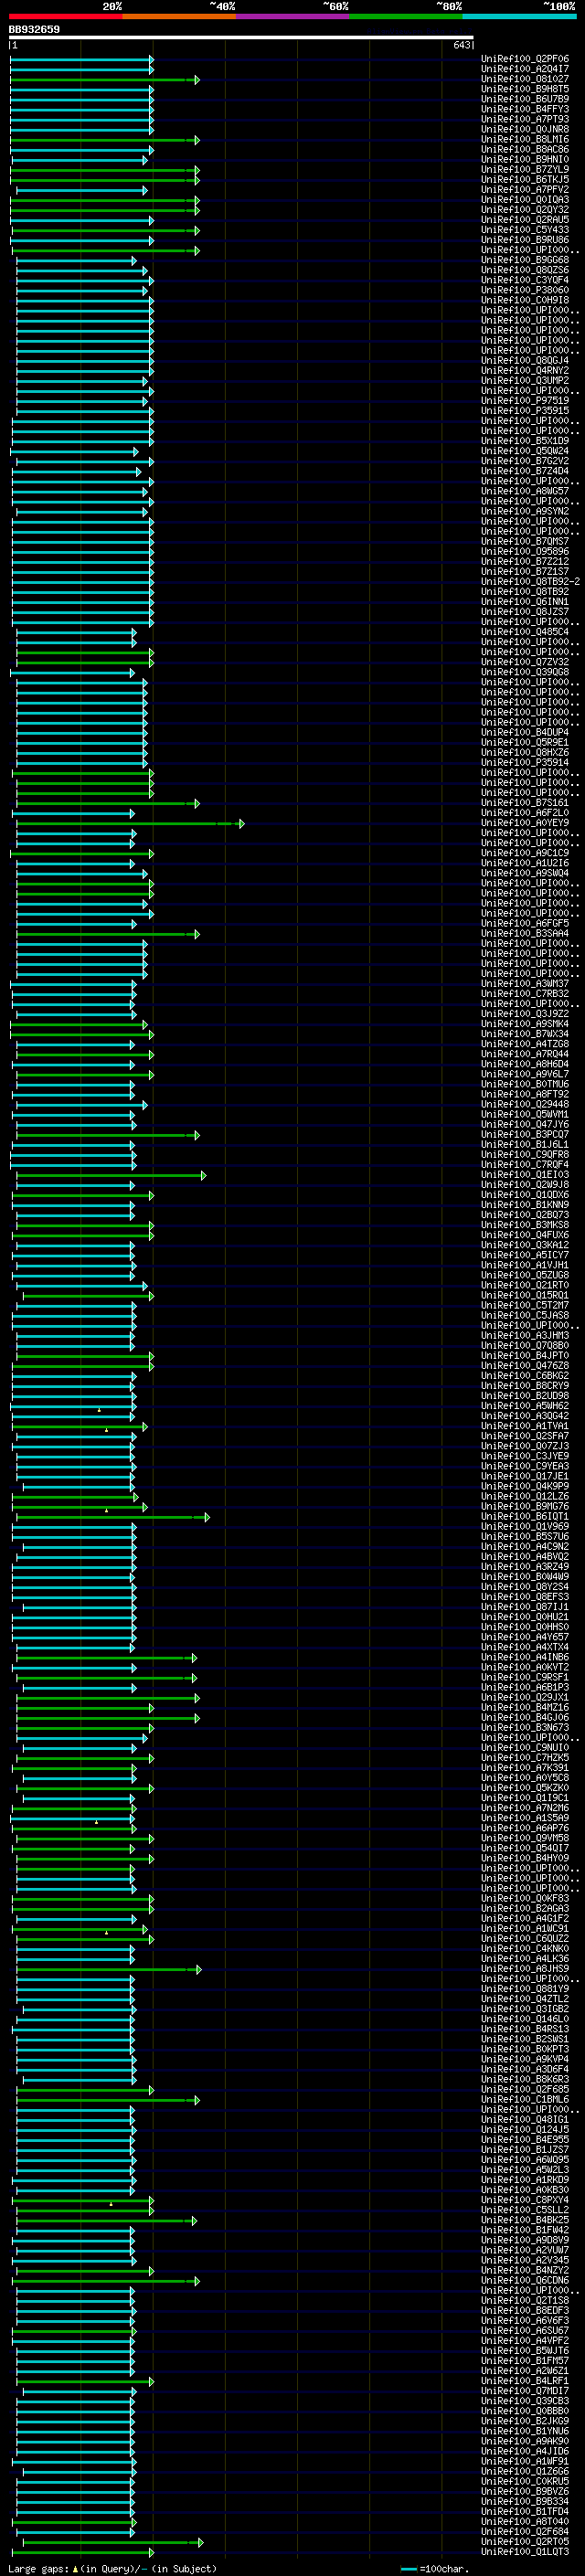The width and height of the screenshot is (585, 2576).
Task: Select the UniRef100_A8H6D4 label
Action: coord(525,1064)
